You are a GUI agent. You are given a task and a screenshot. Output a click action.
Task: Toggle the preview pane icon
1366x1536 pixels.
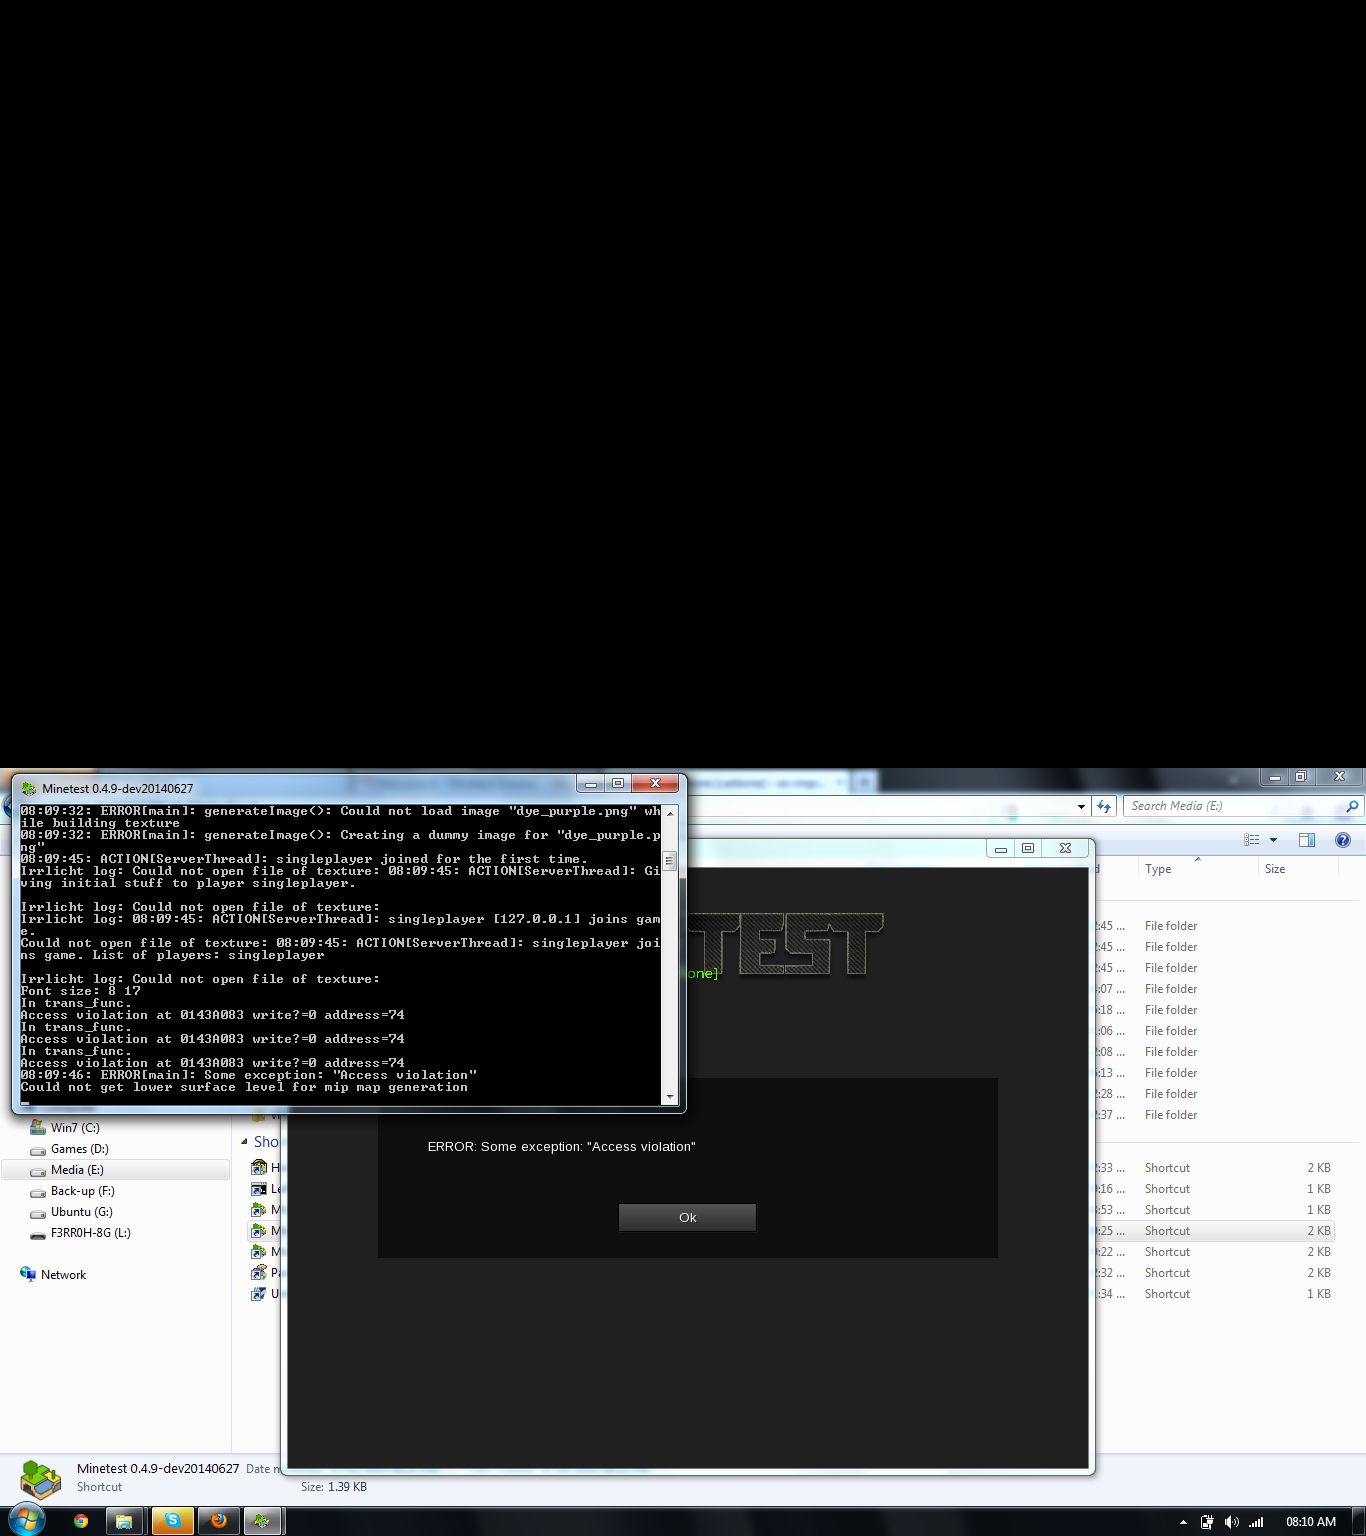(1306, 840)
